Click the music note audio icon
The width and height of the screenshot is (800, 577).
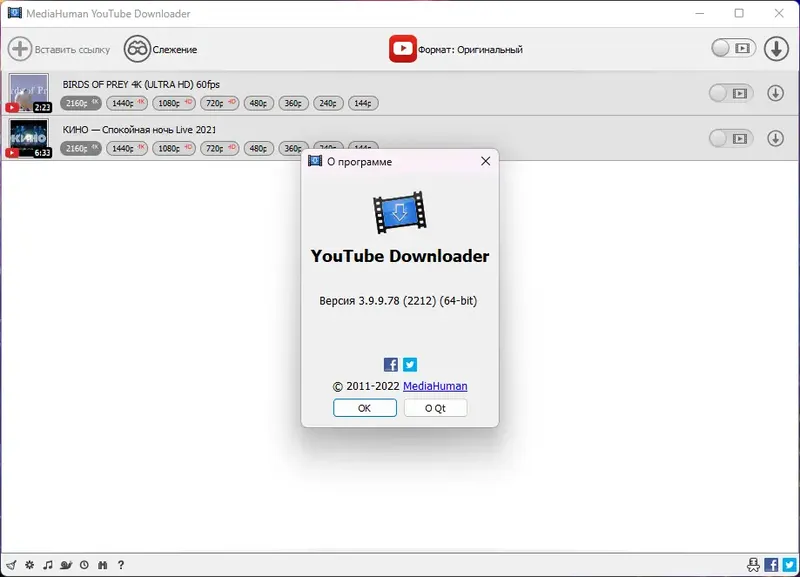click(48, 565)
